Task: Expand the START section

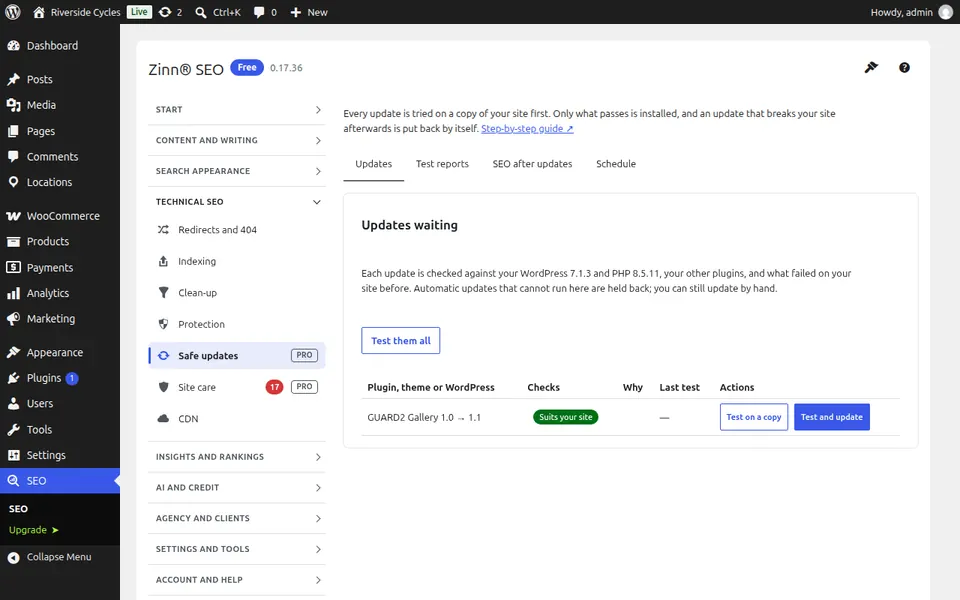Action: tap(237, 110)
